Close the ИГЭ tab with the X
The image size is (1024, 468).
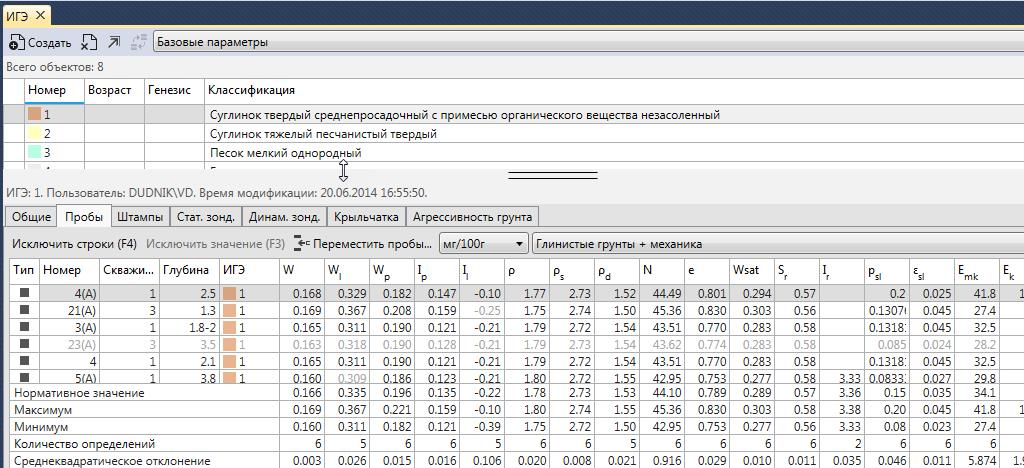point(39,16)
